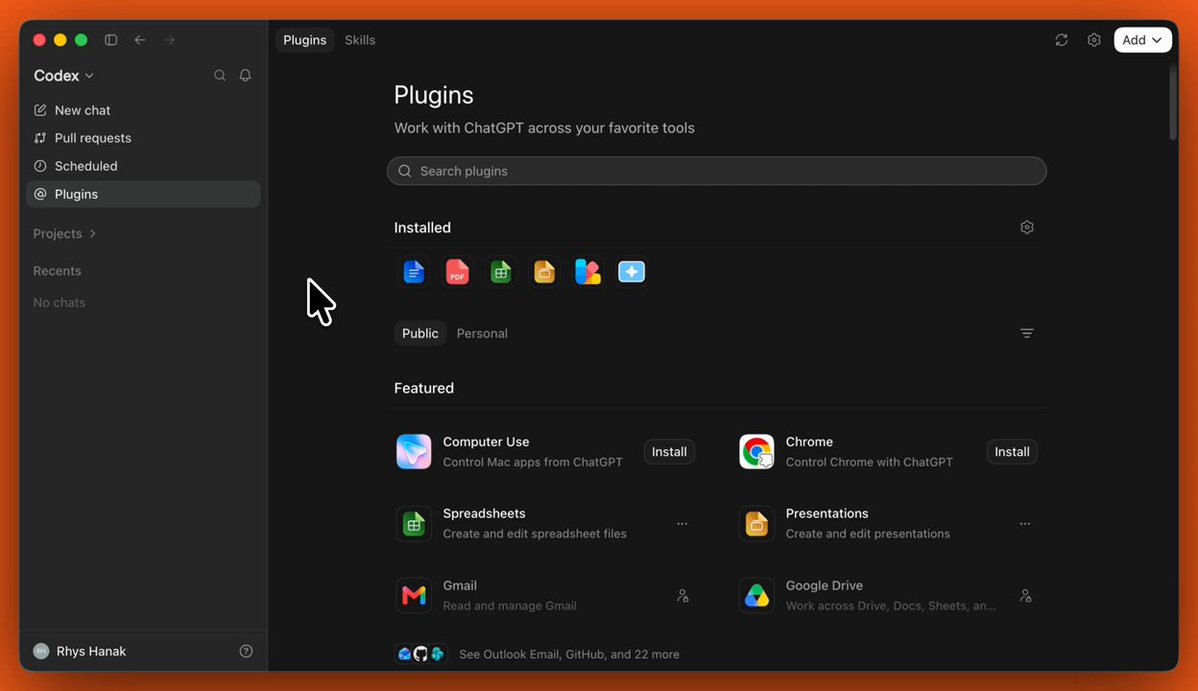The width and height of the screenshot is (1198, 691).
Task: Click Gmail's account connect icon
Action: click(682, 595)
